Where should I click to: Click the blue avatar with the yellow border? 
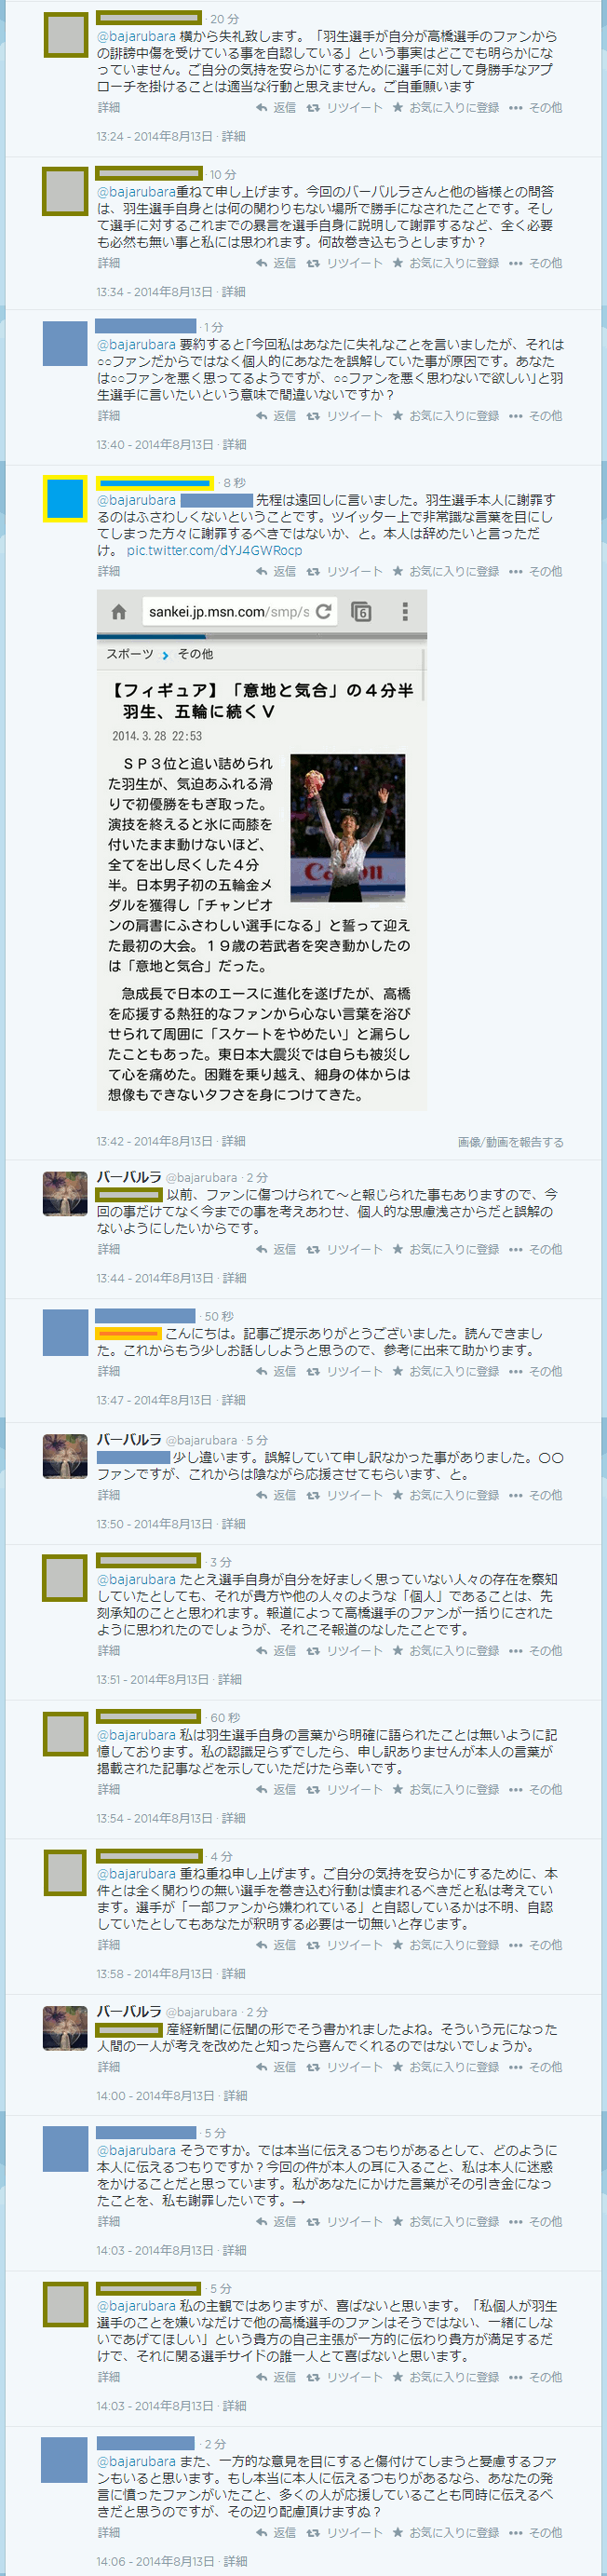(65, 499)
